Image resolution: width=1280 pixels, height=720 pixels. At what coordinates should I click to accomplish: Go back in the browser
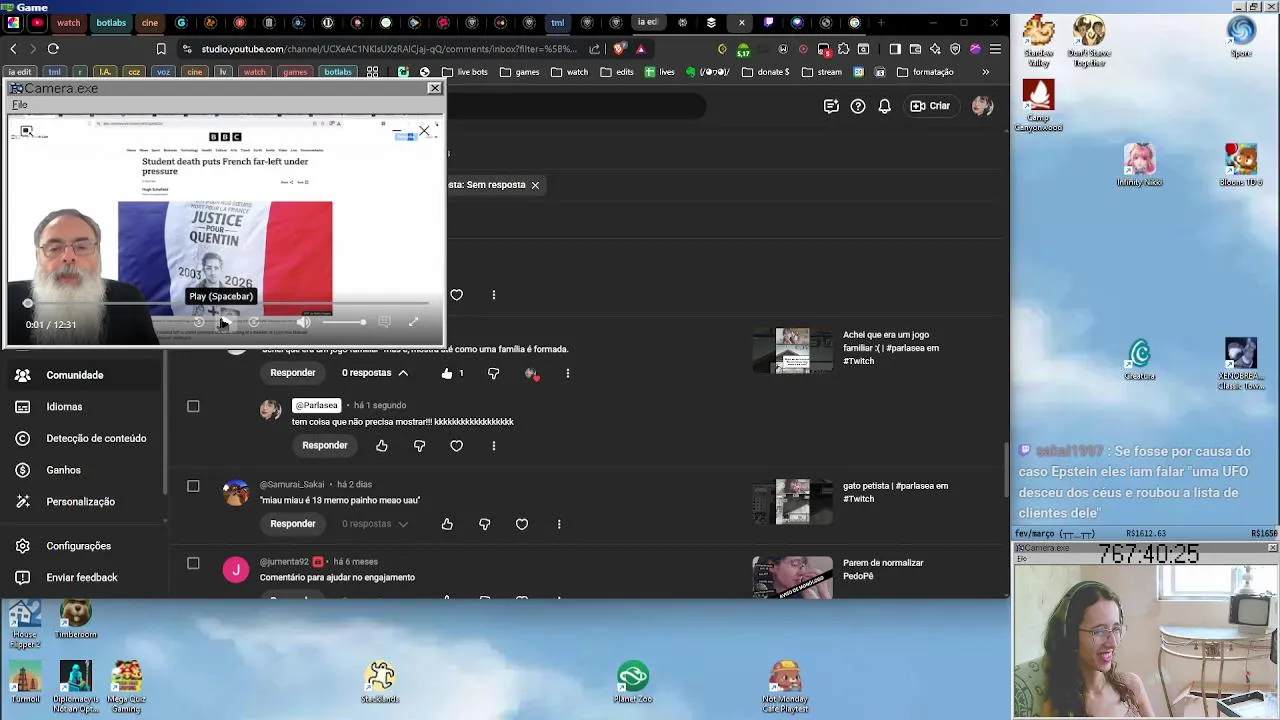point(13,49)
